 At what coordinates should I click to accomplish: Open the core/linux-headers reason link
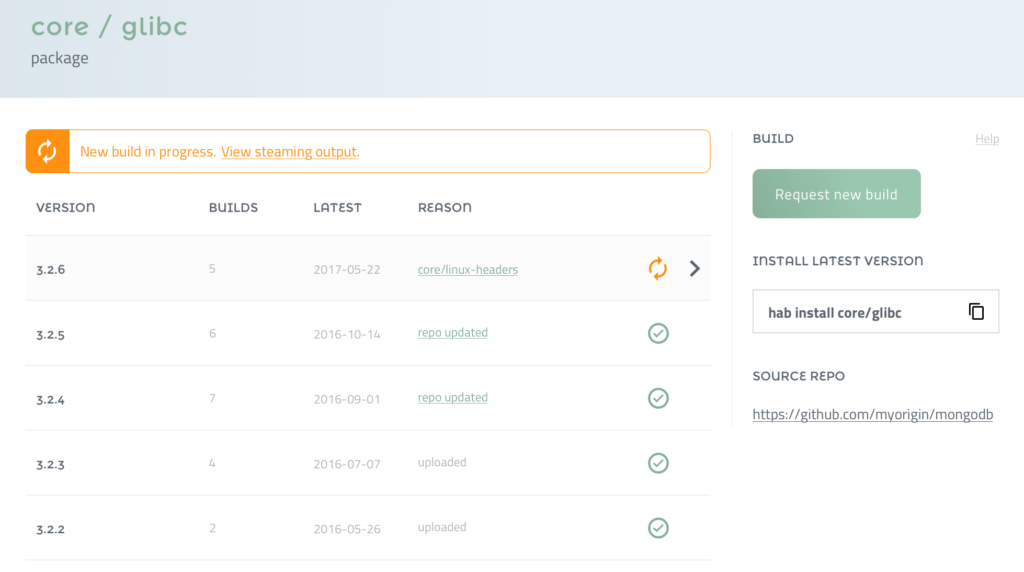(x=467, y=269)
